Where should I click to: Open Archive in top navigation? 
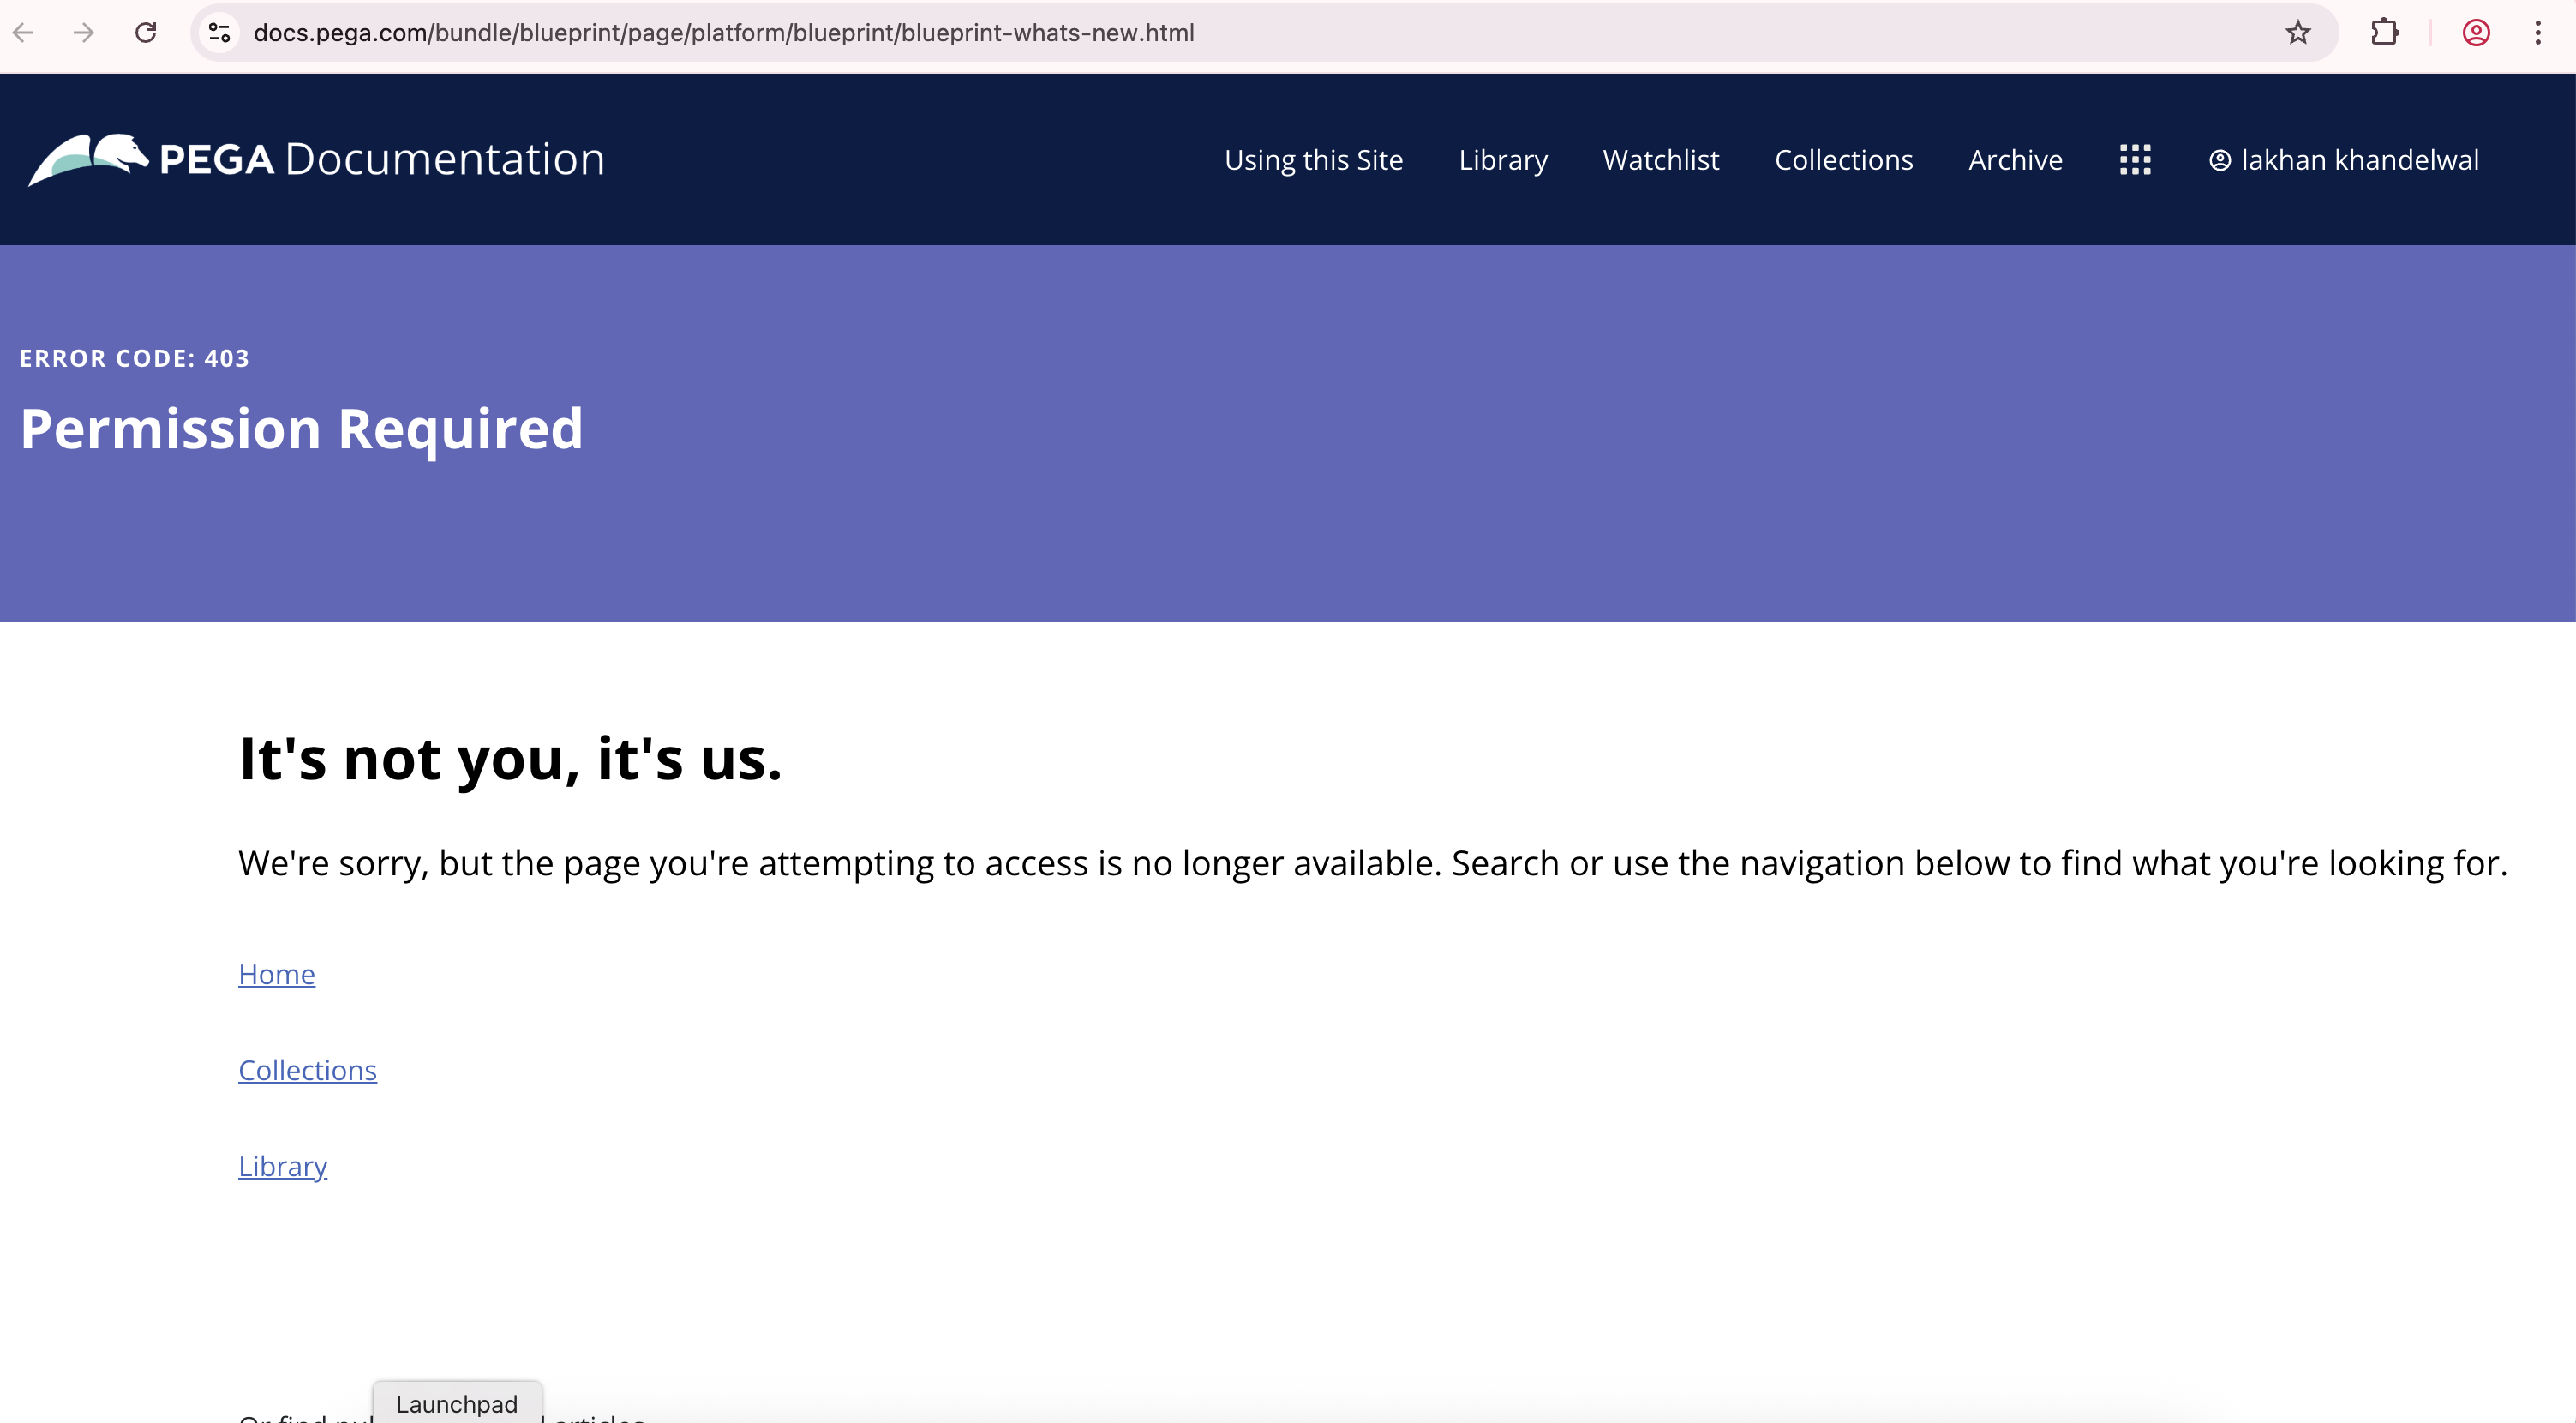click(2015, 160)
